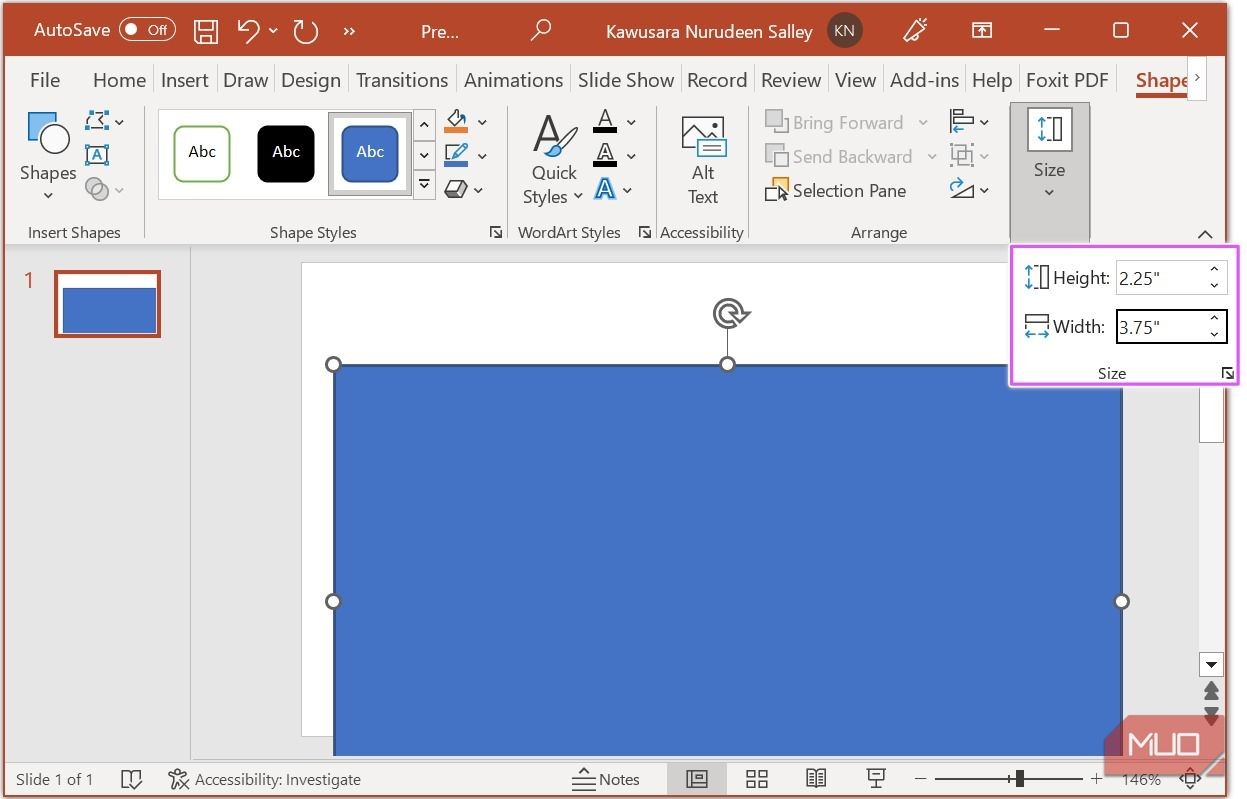Switch to the Insert tab

185,80
